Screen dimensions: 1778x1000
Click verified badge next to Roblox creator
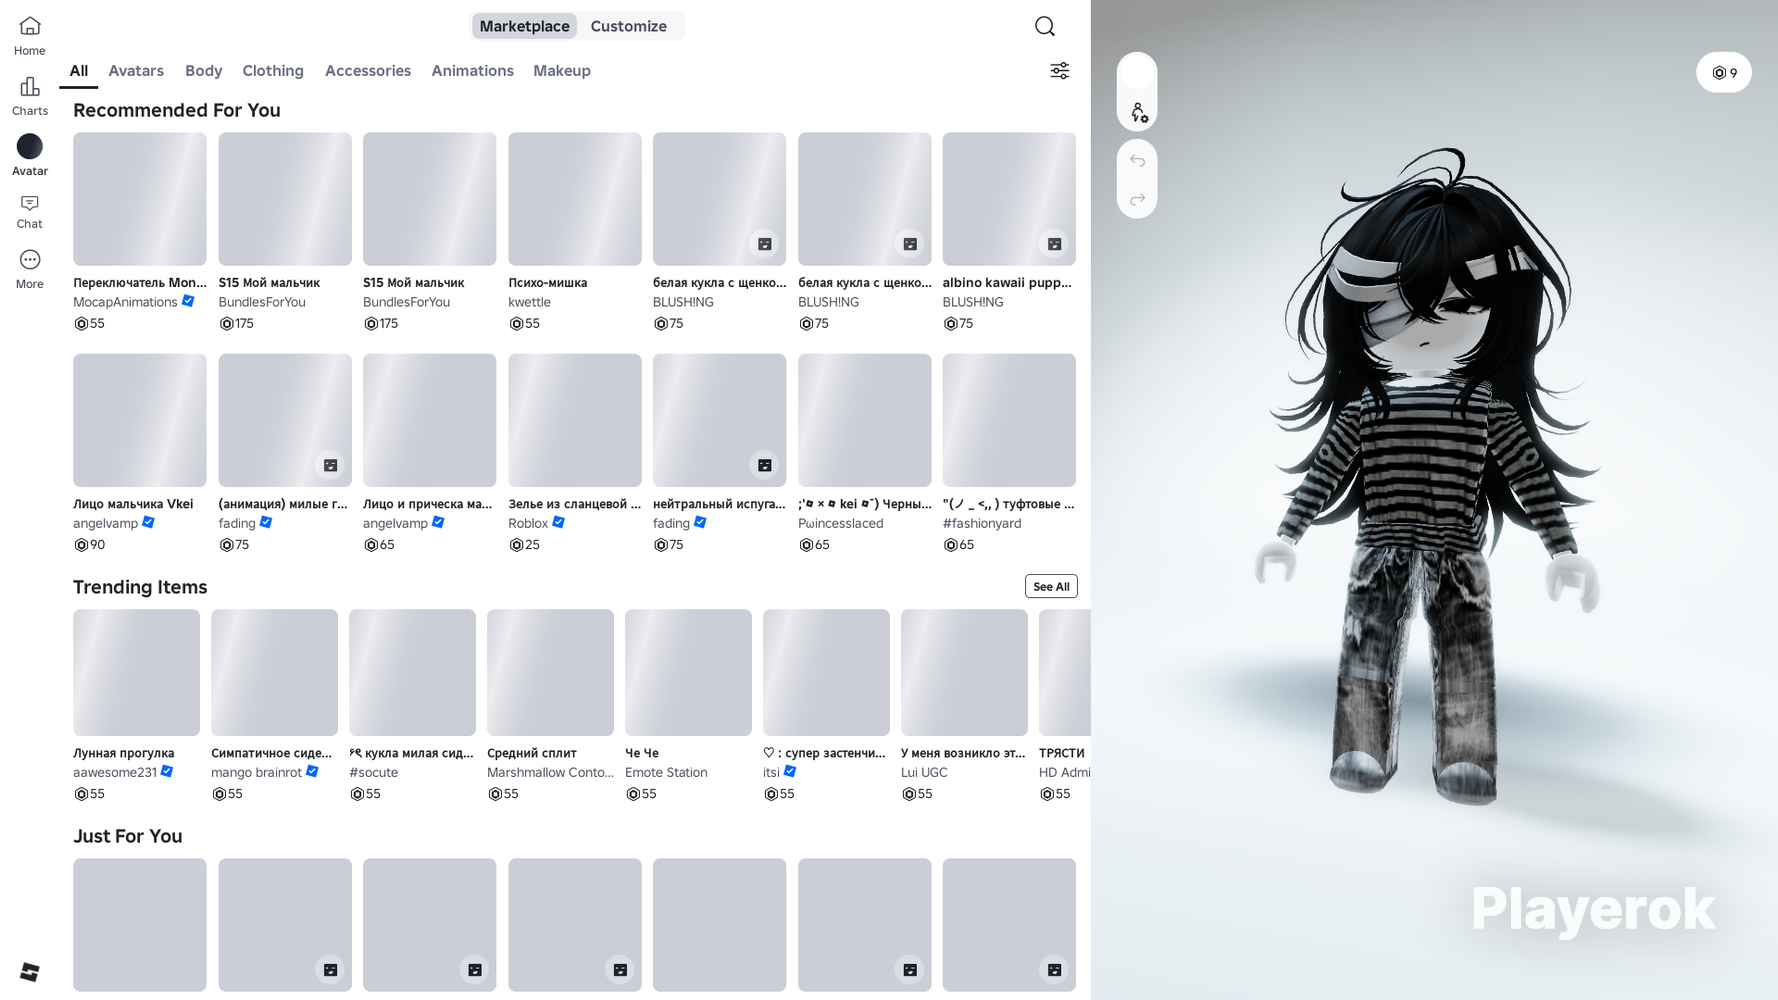click(x=559, y=522)
